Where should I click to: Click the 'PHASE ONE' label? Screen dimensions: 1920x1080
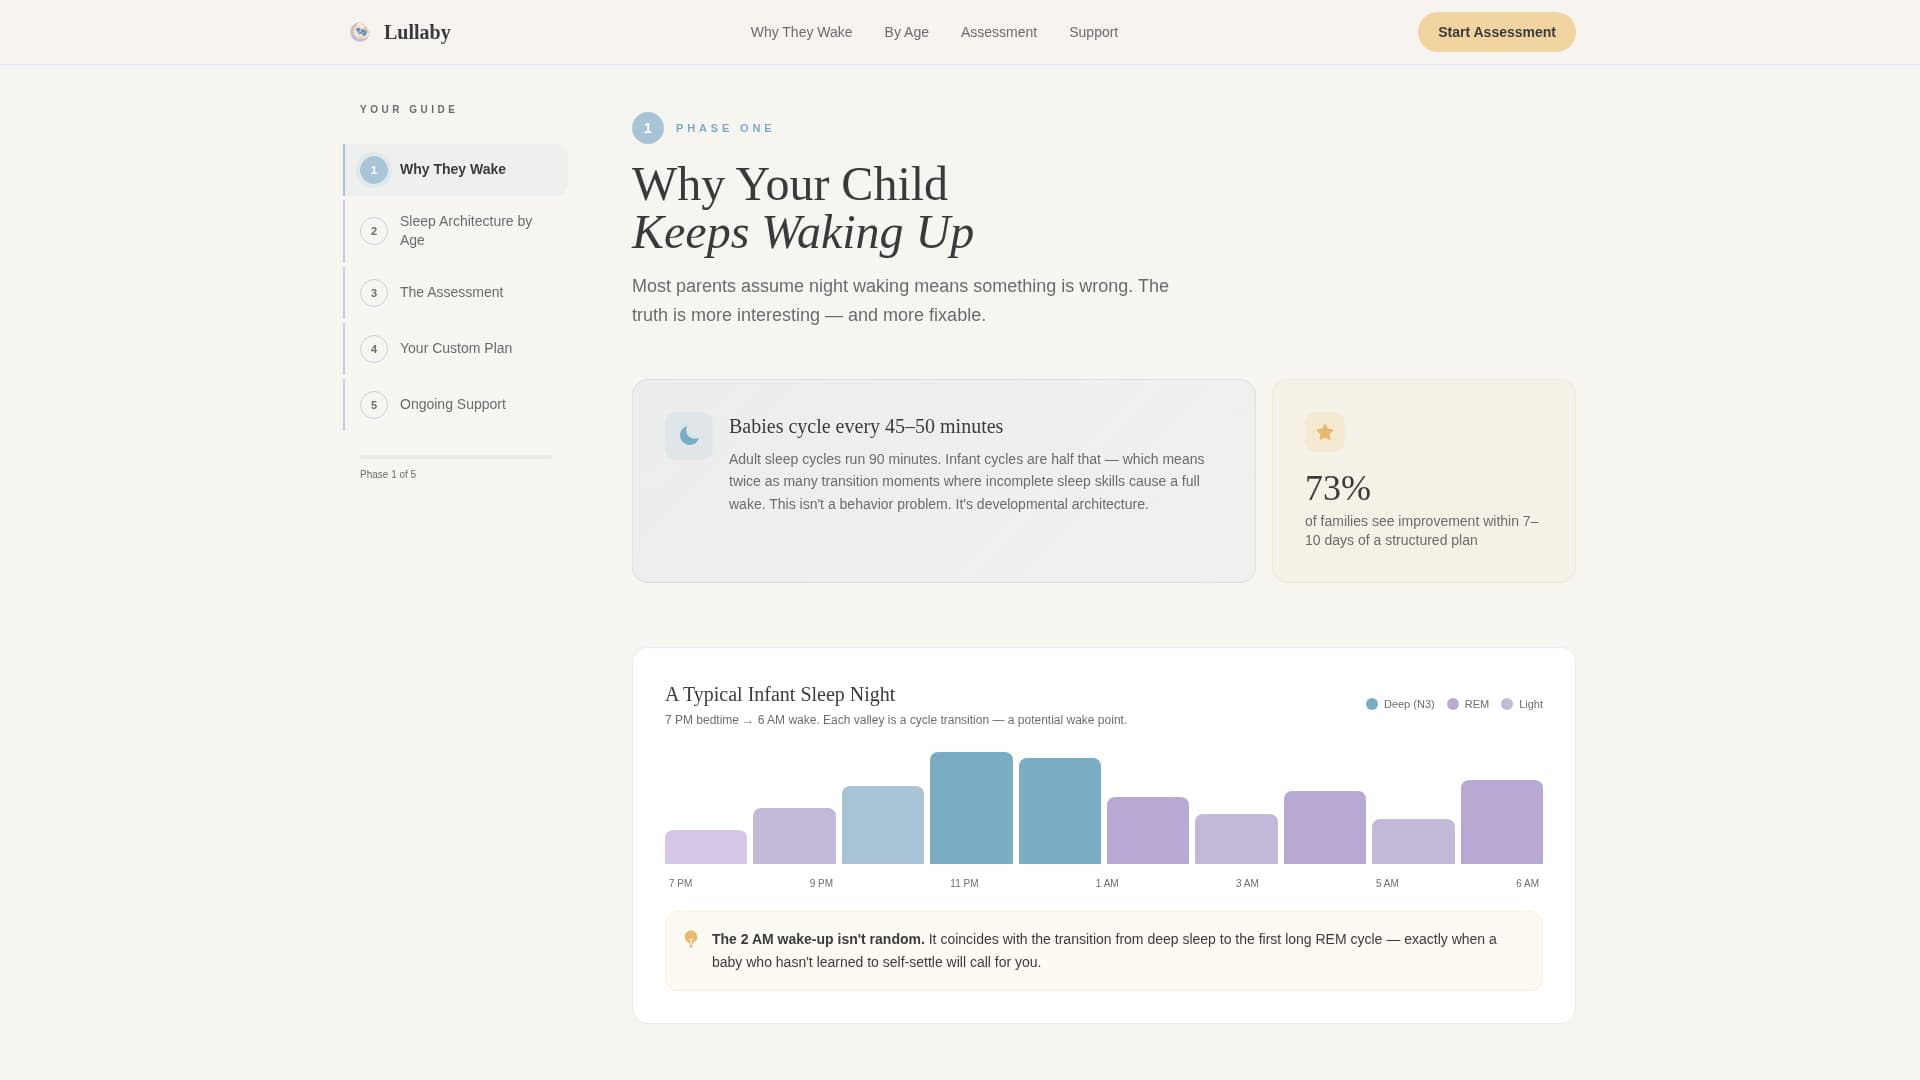[725, 128]
